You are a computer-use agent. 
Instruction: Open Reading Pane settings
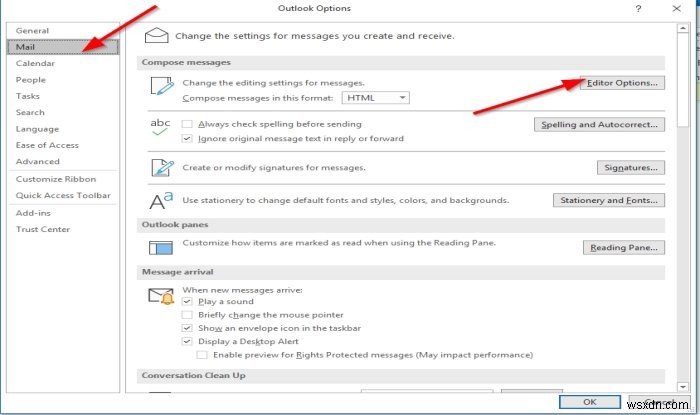(x=624, y=248)
